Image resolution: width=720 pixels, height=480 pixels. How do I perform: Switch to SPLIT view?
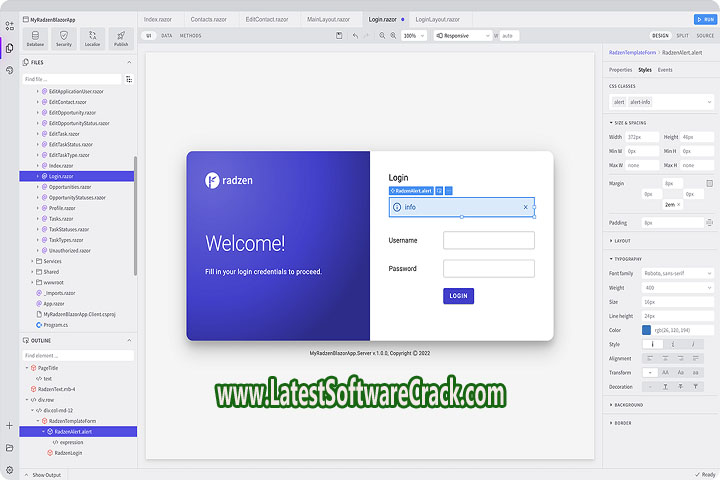click(x=682, y=35)
